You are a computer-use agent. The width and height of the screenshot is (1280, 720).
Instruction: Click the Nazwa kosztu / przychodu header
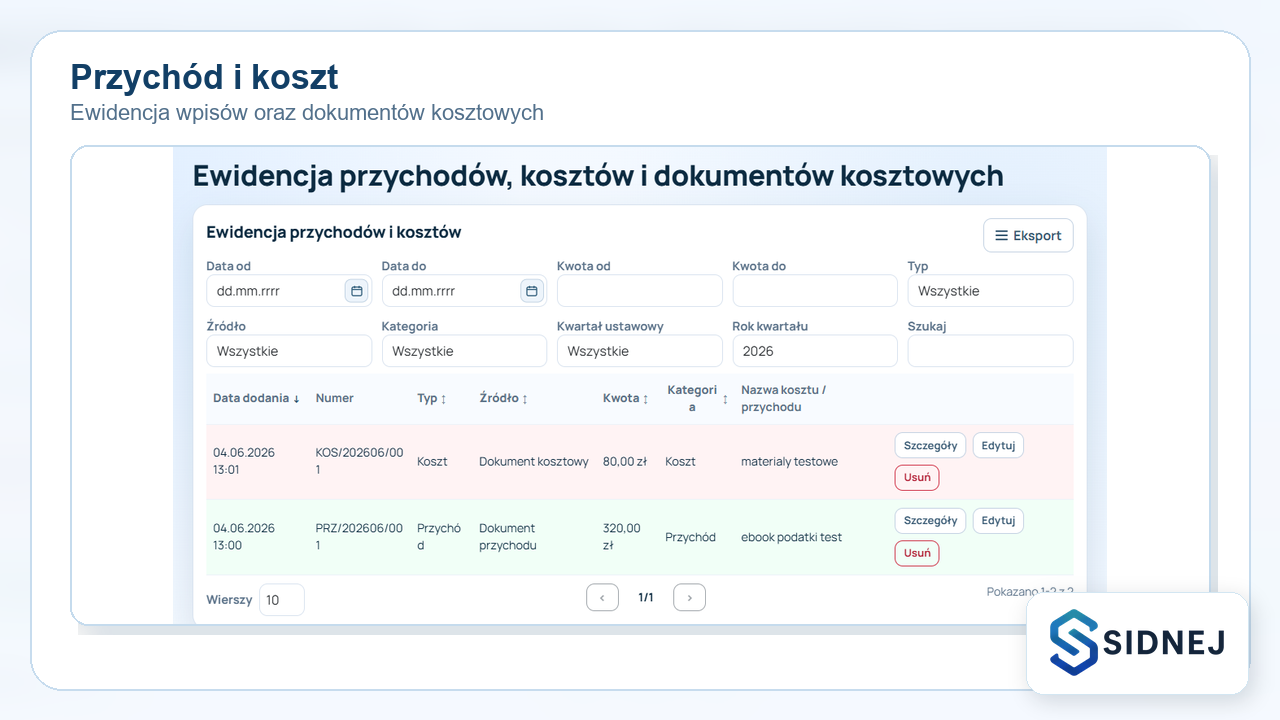click(784, 398)
